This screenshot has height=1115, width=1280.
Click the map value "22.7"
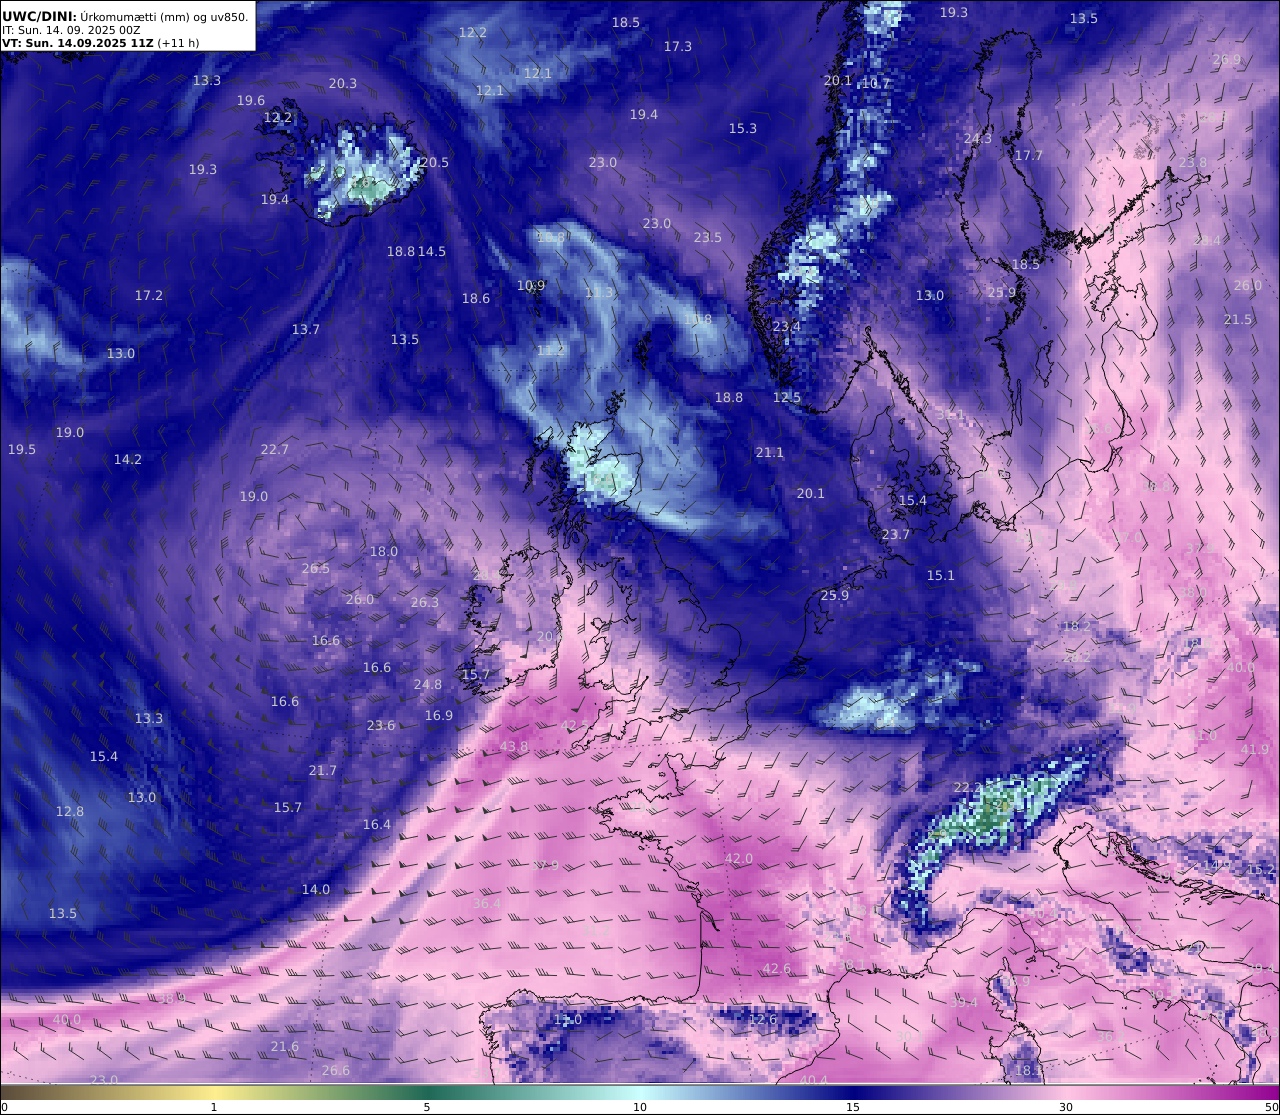275,450
